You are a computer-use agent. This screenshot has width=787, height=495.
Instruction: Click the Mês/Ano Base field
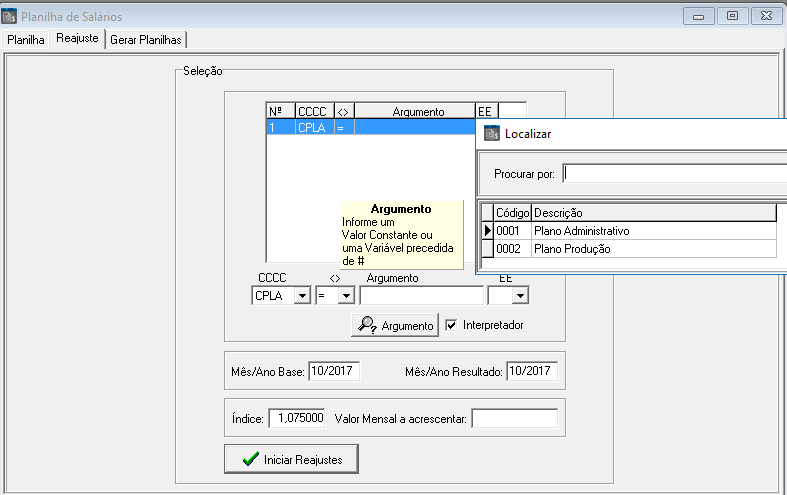(334, 371)
